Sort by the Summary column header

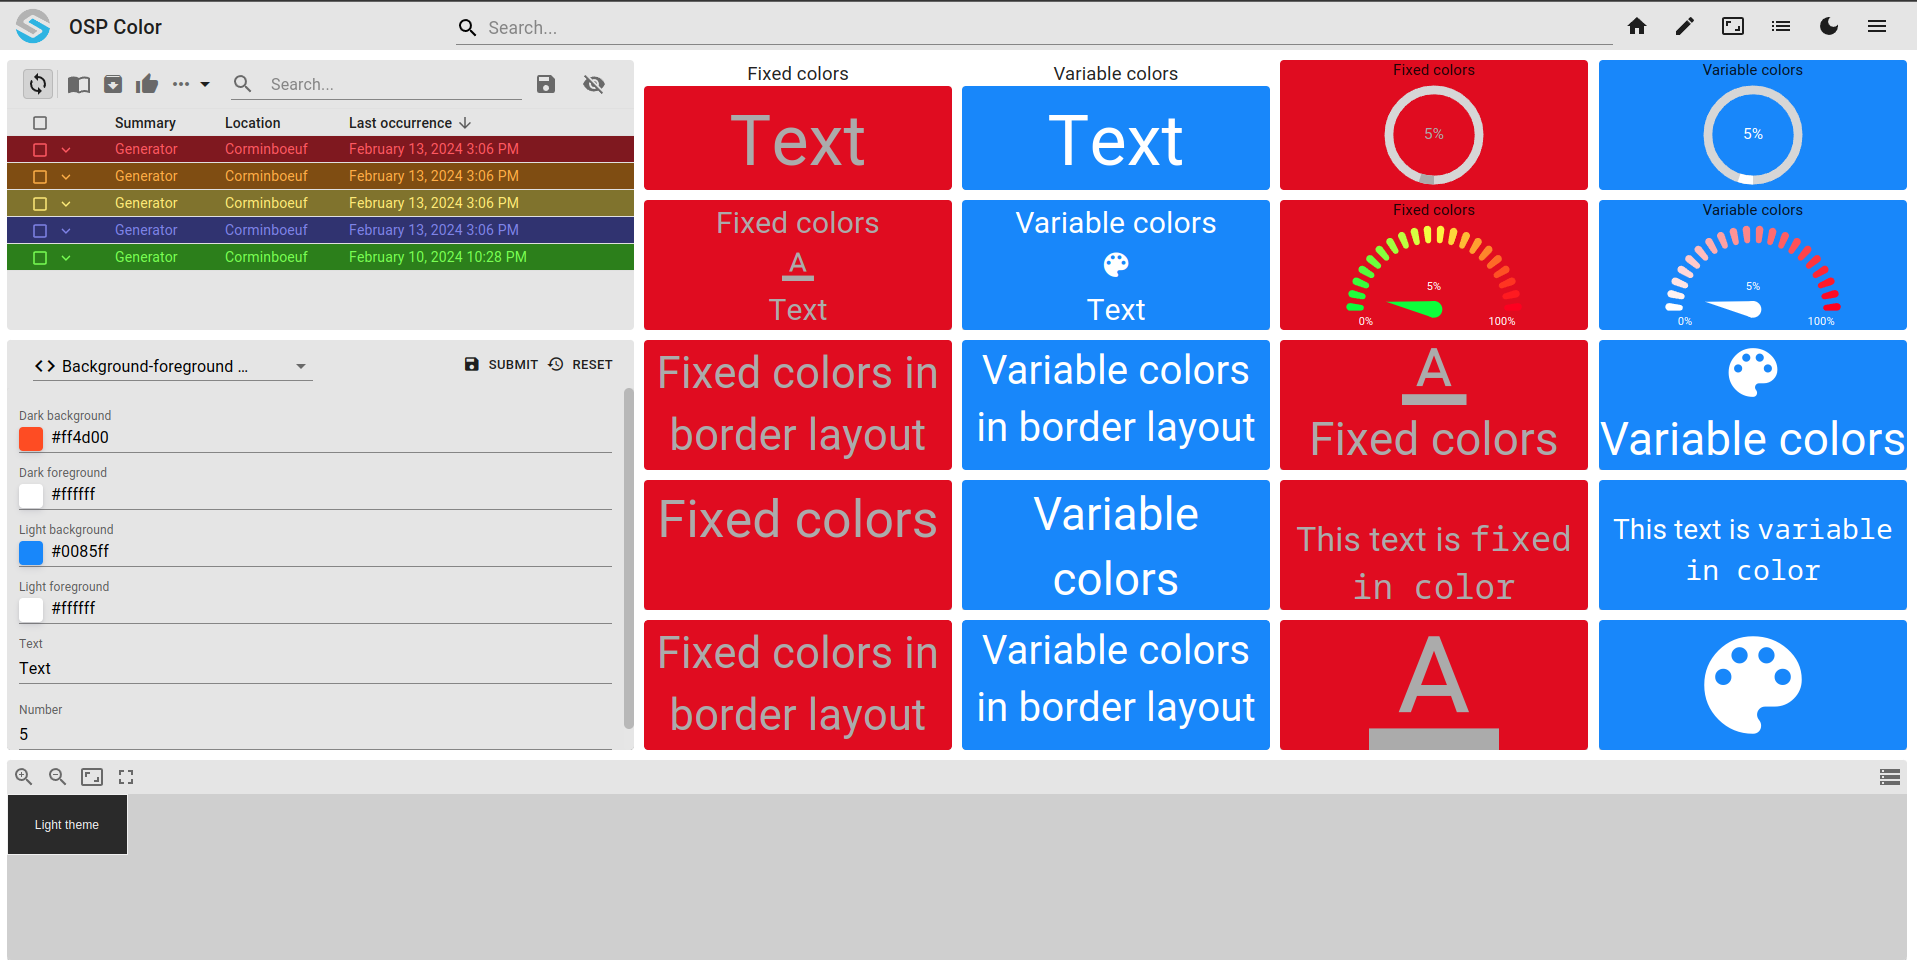(x=145, y=123)
